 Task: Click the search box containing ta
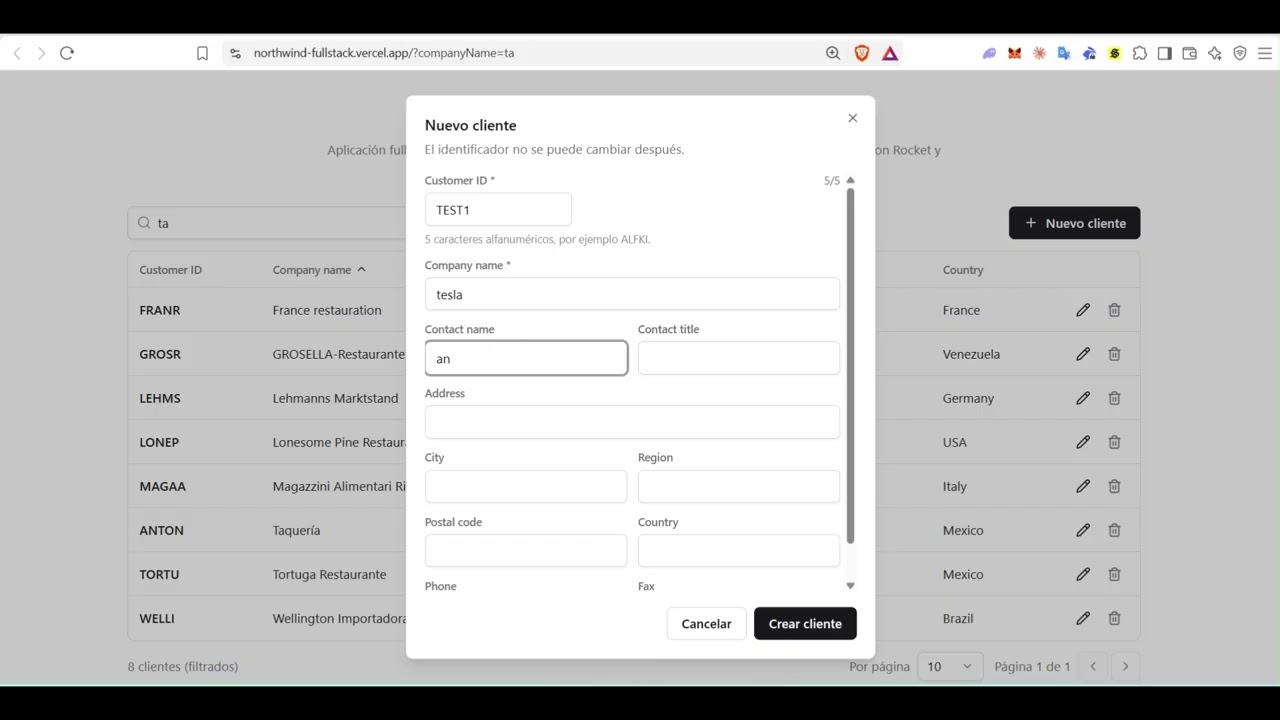pos(266,223)
